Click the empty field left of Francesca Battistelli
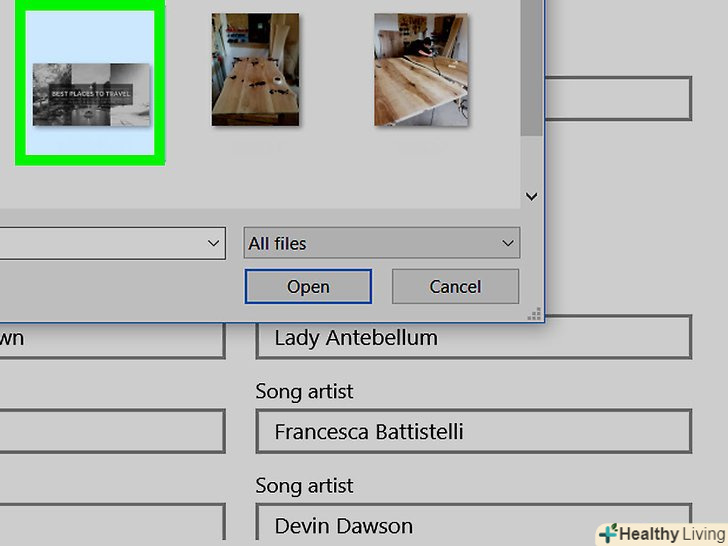Image resolution: width=728 pixels, height=546 pixels. [112, 431]
